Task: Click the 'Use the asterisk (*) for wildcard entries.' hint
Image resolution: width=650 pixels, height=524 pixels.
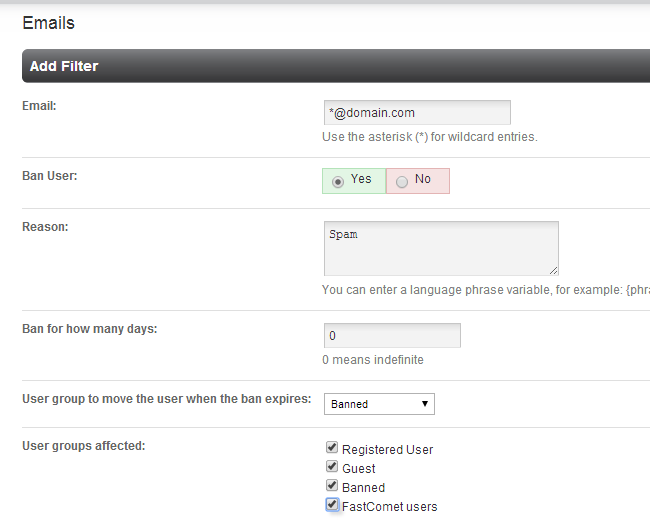Action: 430,137
